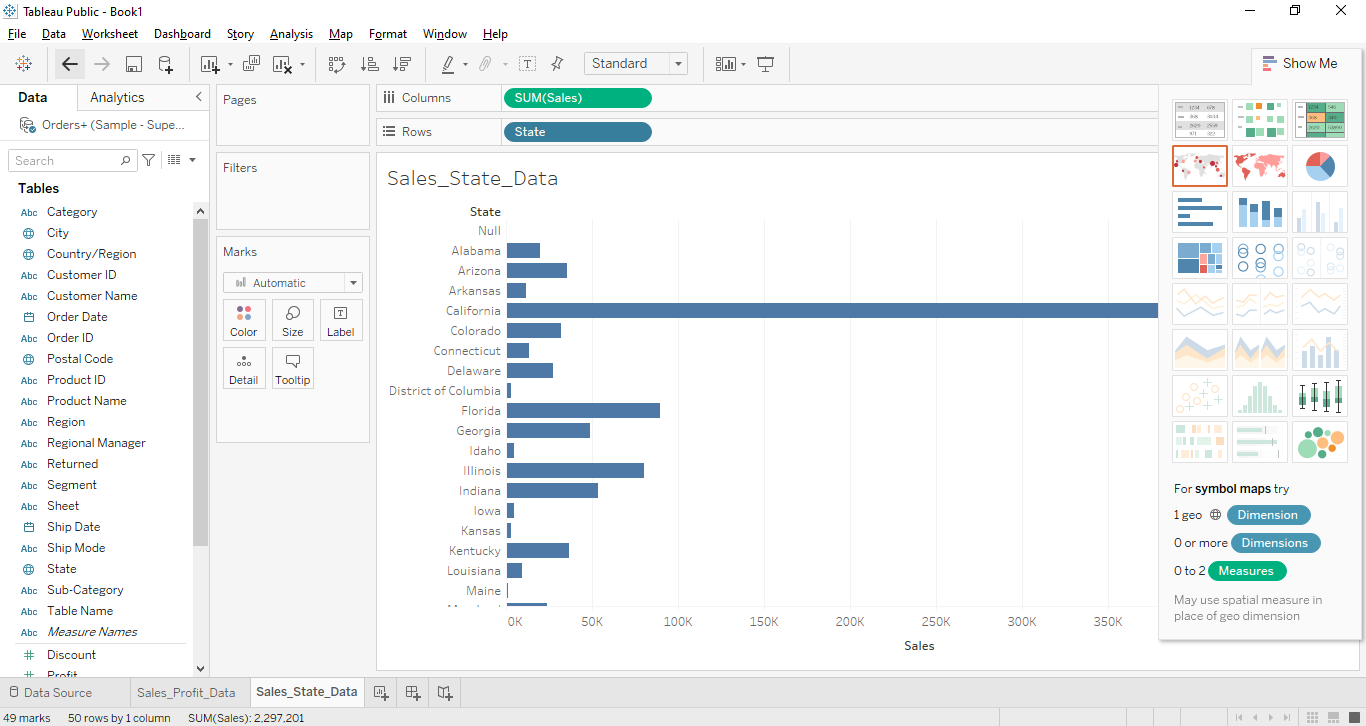This screenshot has height=726, width=1366.
Task: Sort ascending toolbar icon
Action: tap(370, 64)
